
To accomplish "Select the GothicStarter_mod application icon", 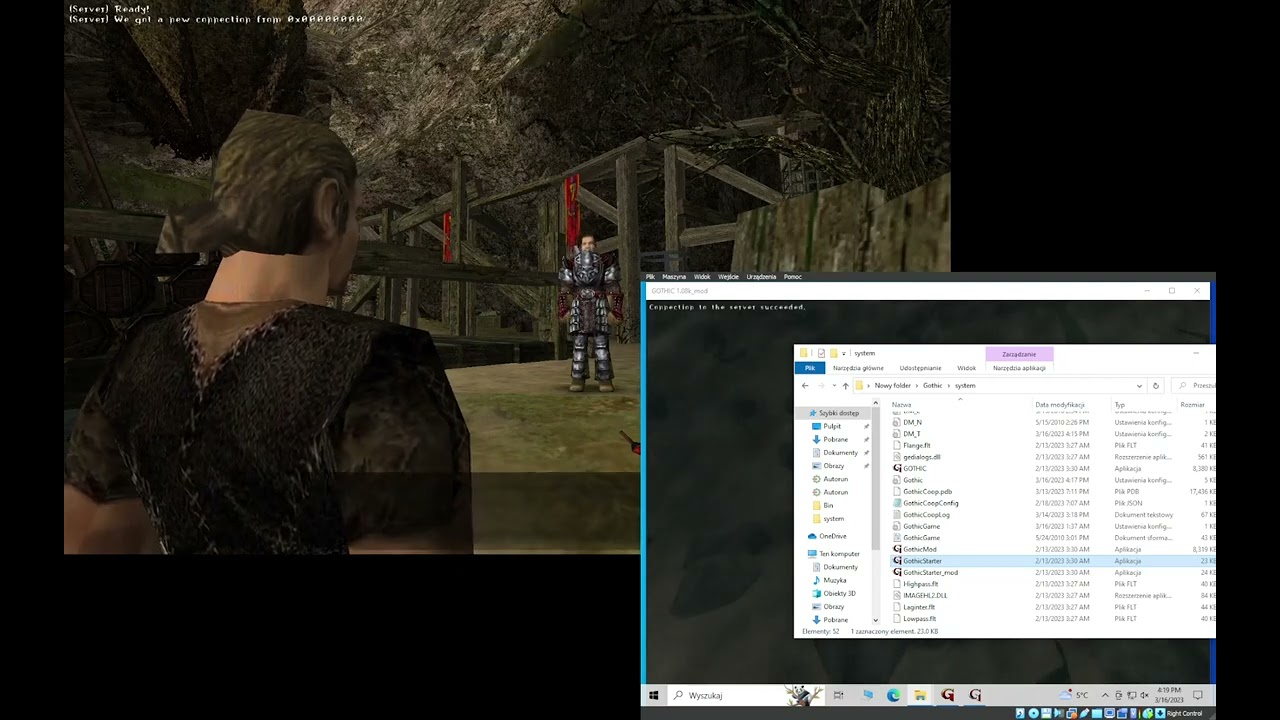I will [x=897, y=572].
